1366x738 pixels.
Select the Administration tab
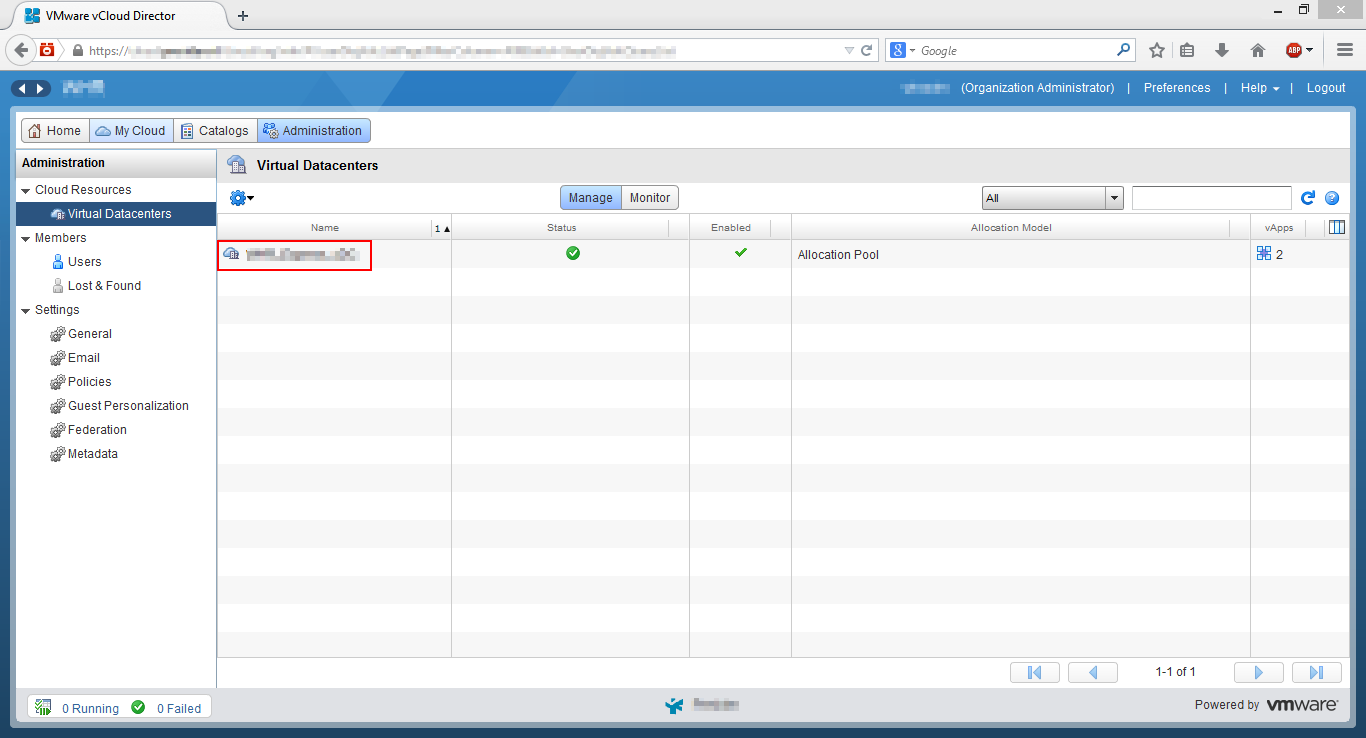point(314,131)
